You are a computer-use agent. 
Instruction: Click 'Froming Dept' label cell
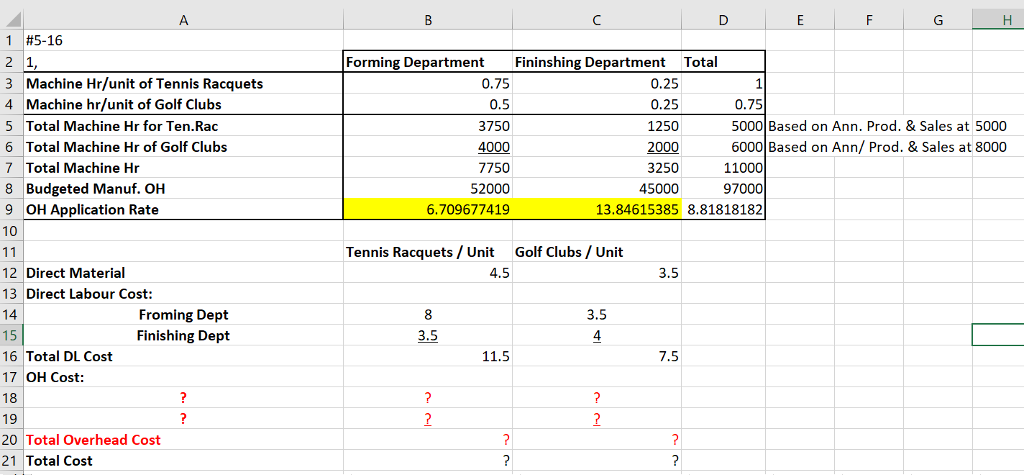coord(184,315)
